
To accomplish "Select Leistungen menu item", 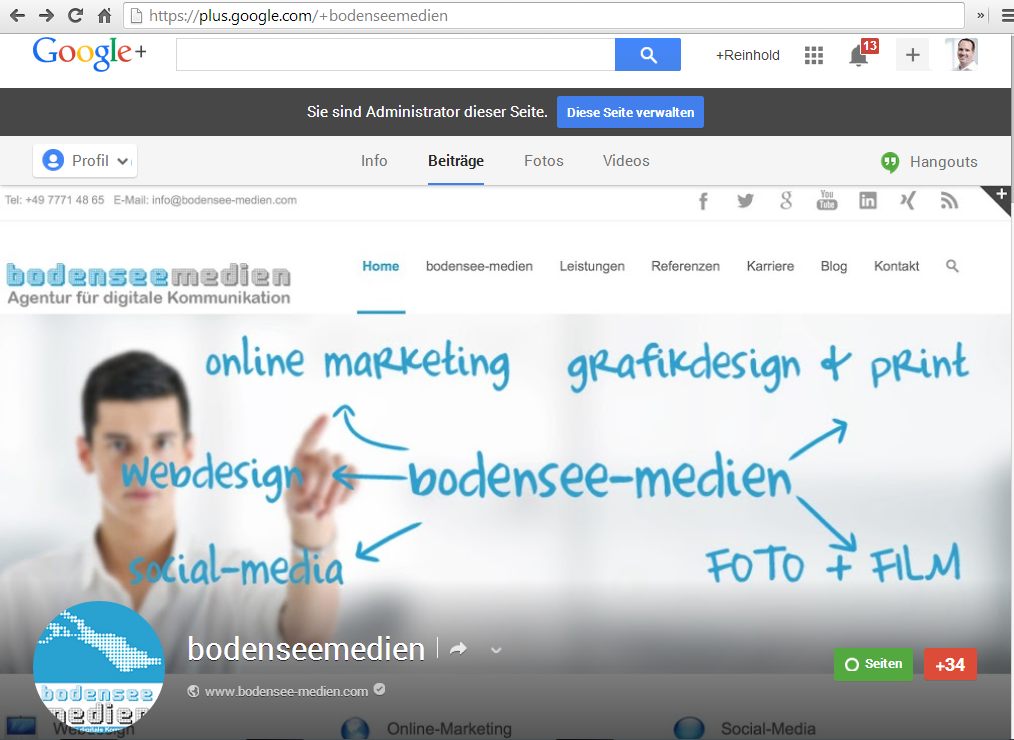I will click(592, 266).
